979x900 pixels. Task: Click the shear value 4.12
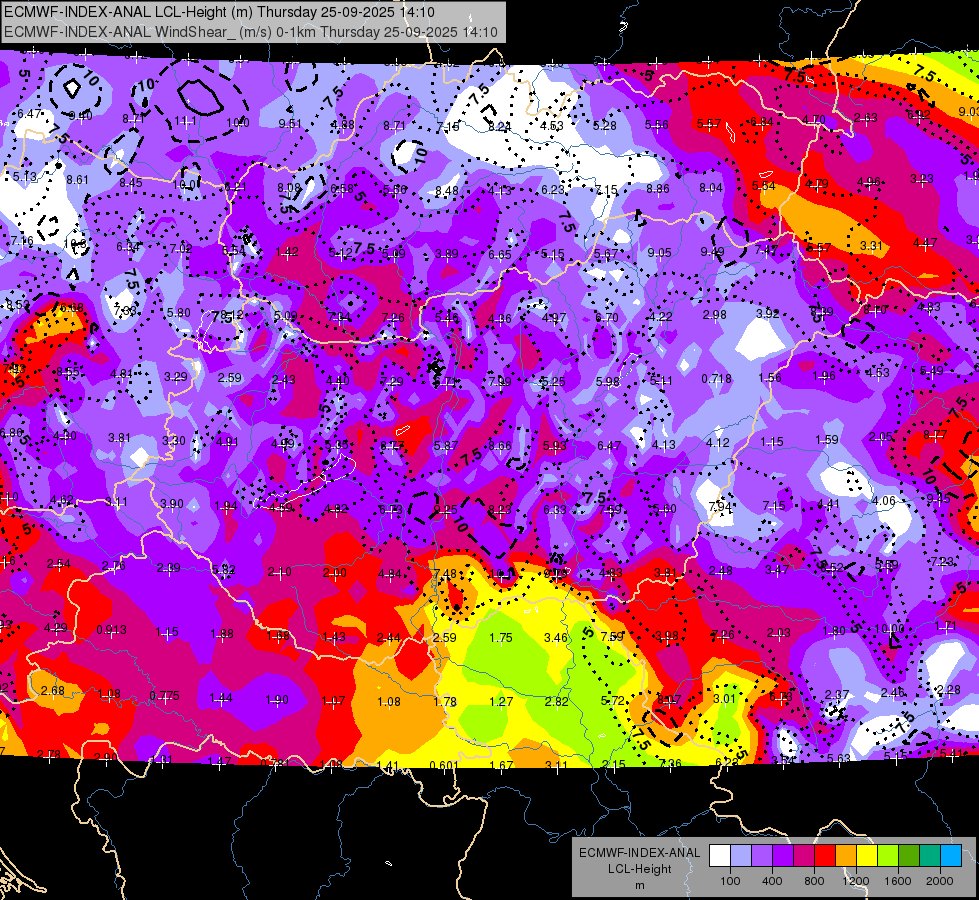coord(717,443)
